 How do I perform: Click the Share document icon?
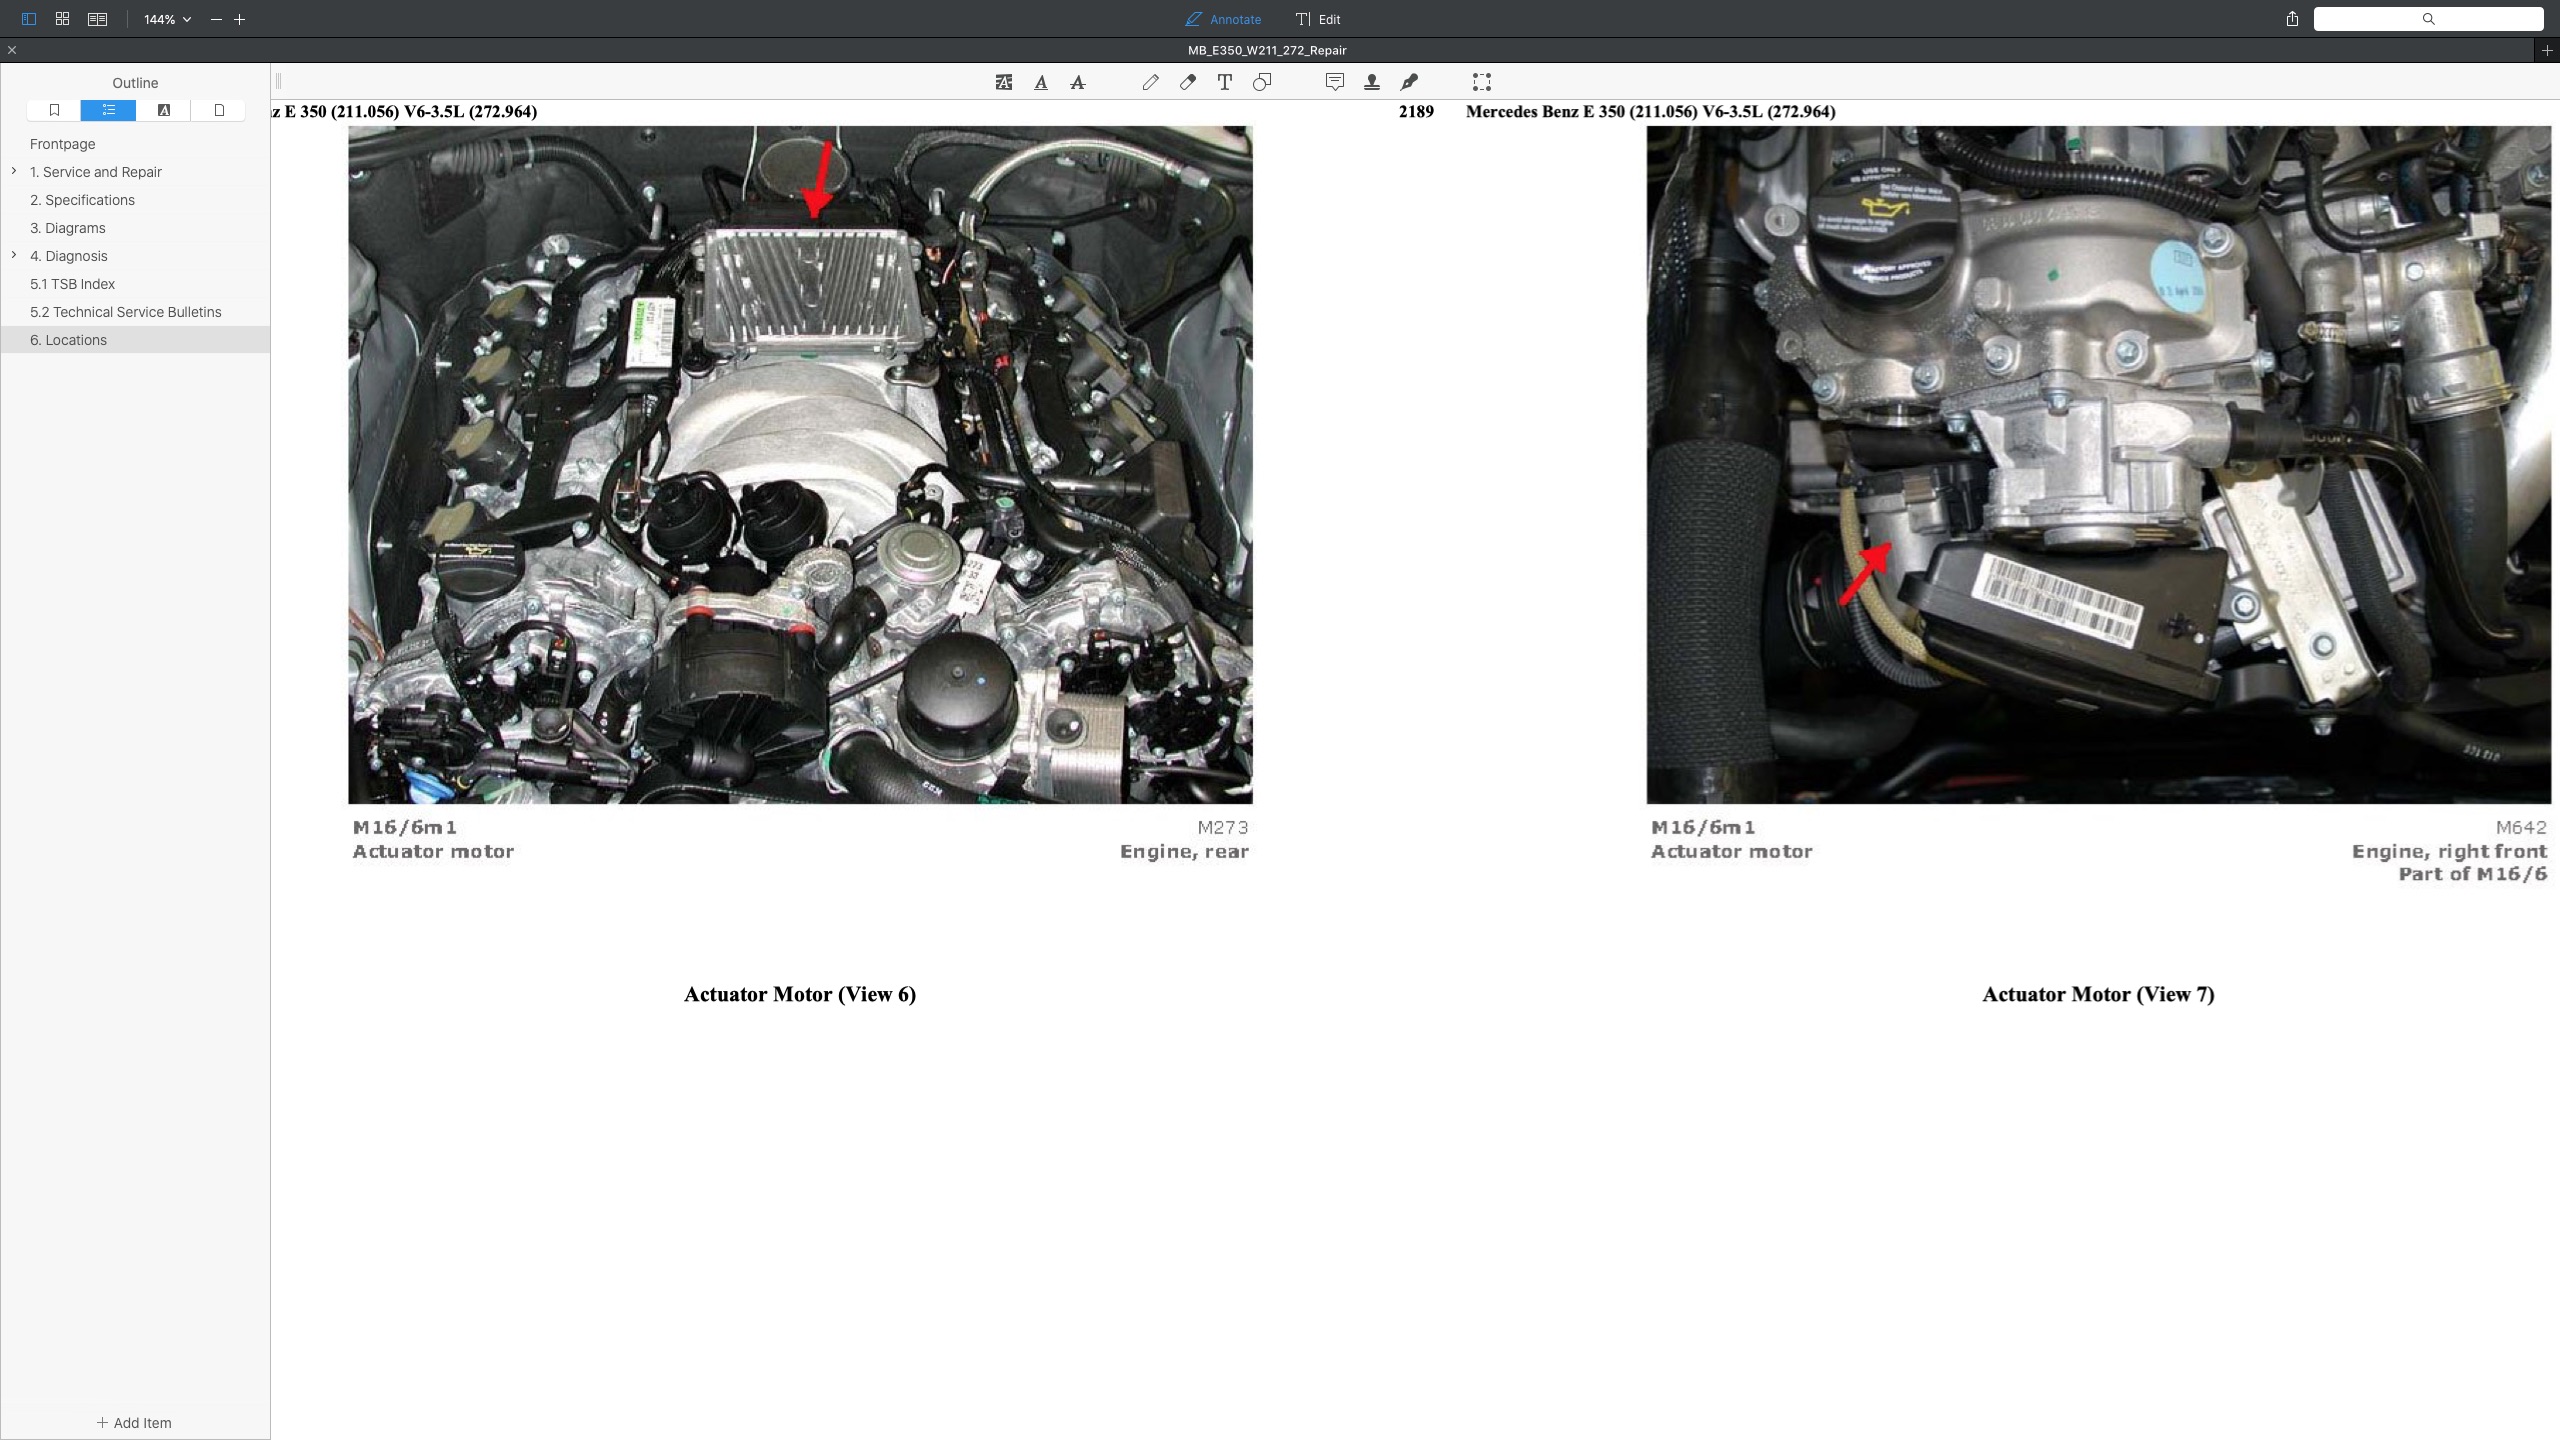coord(2290,19)
